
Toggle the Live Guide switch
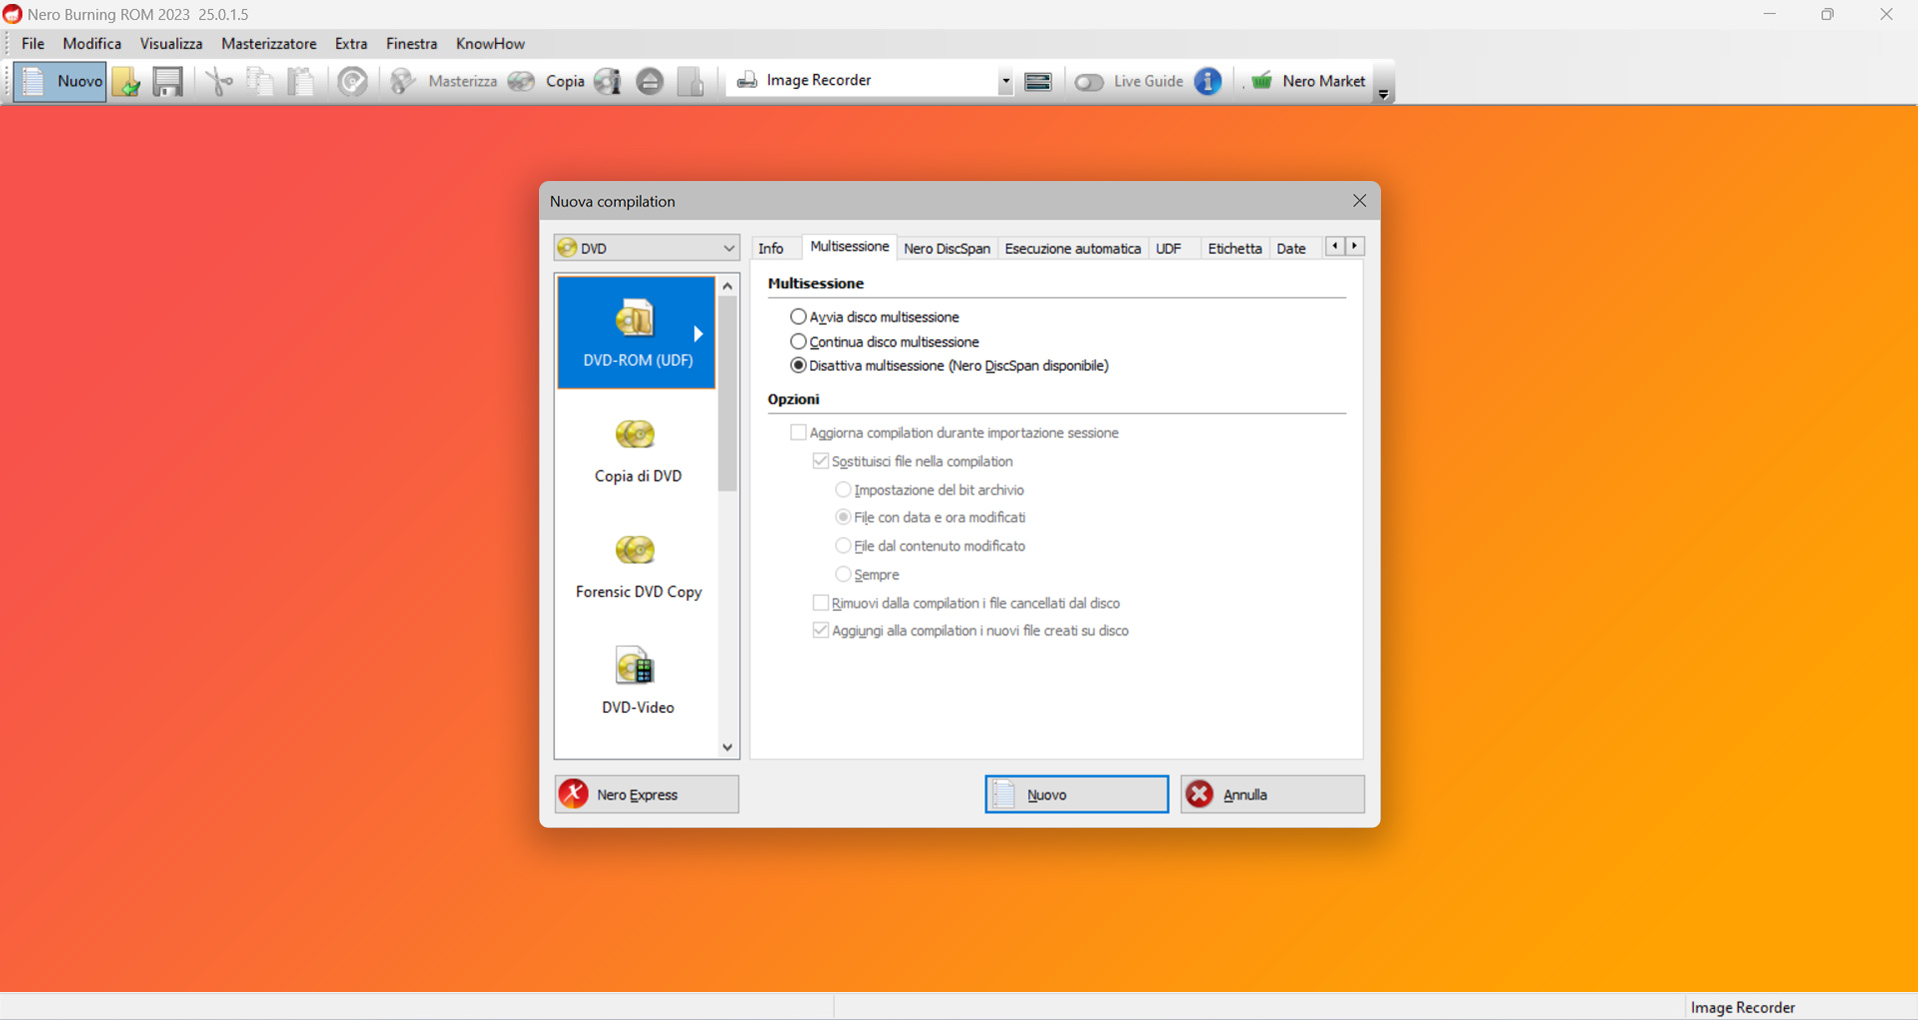(1088, 81)
